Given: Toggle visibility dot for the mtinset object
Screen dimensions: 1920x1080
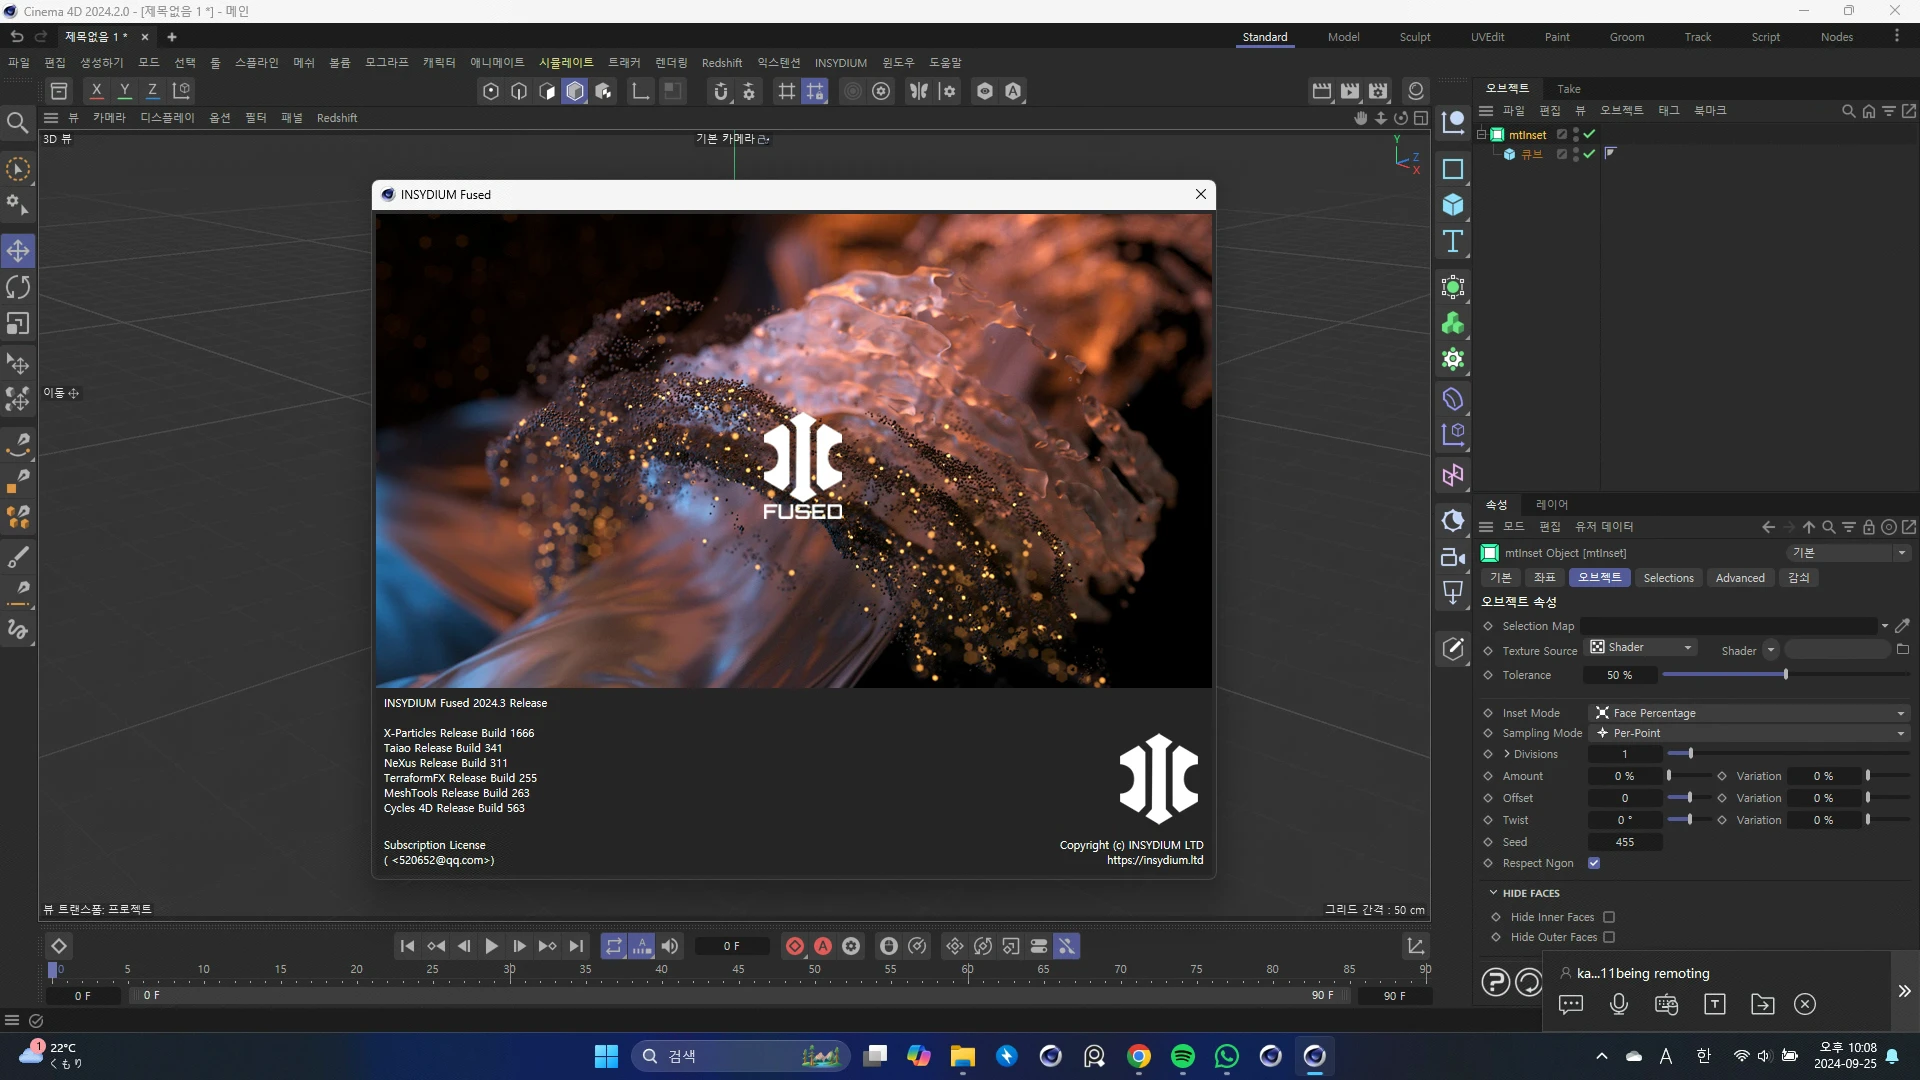Looking at the screenshot, I should [x=1576, y=130].
